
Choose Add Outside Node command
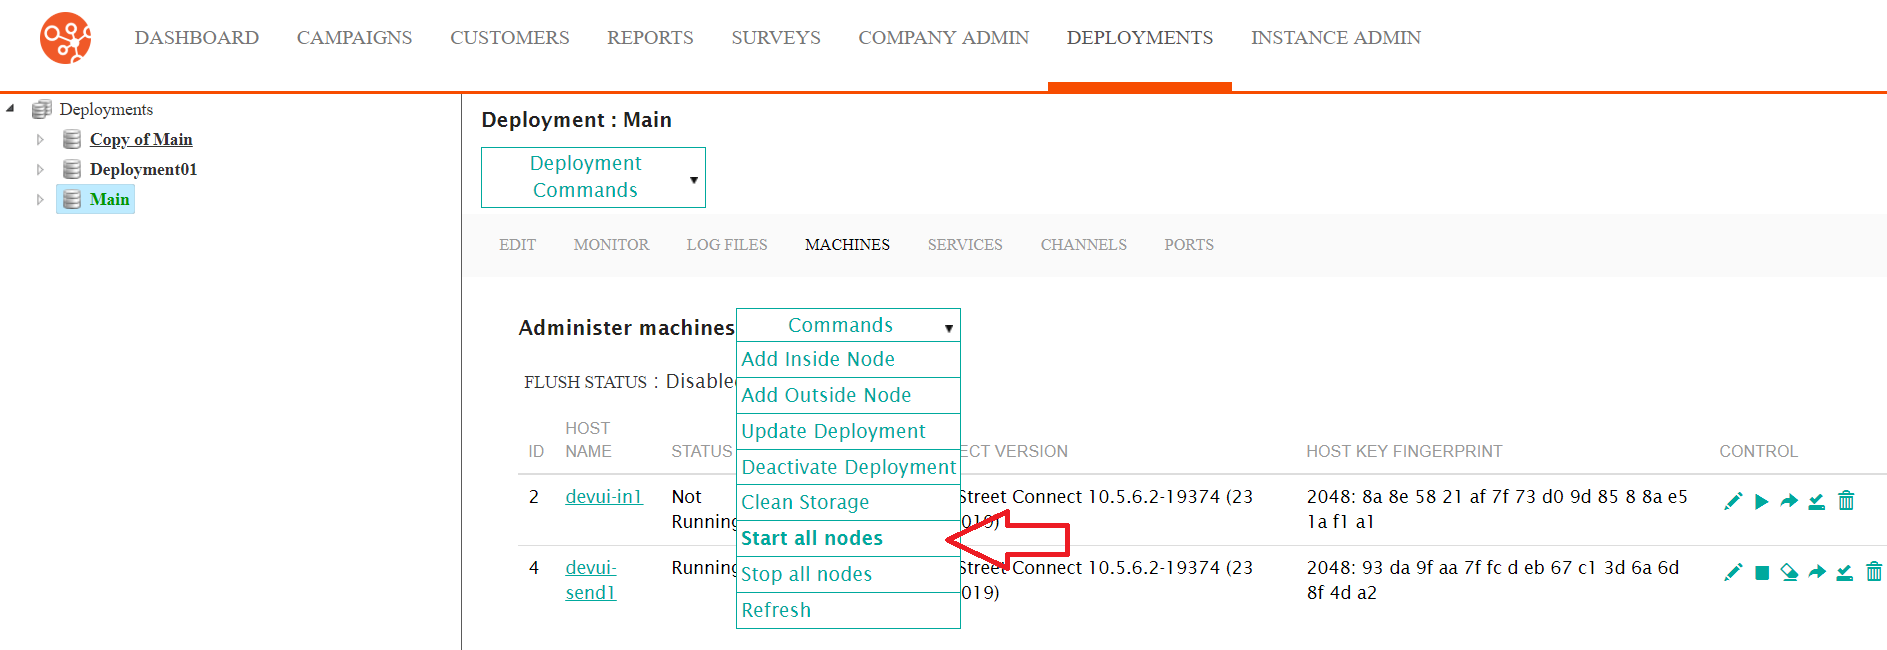coord(848,395)
